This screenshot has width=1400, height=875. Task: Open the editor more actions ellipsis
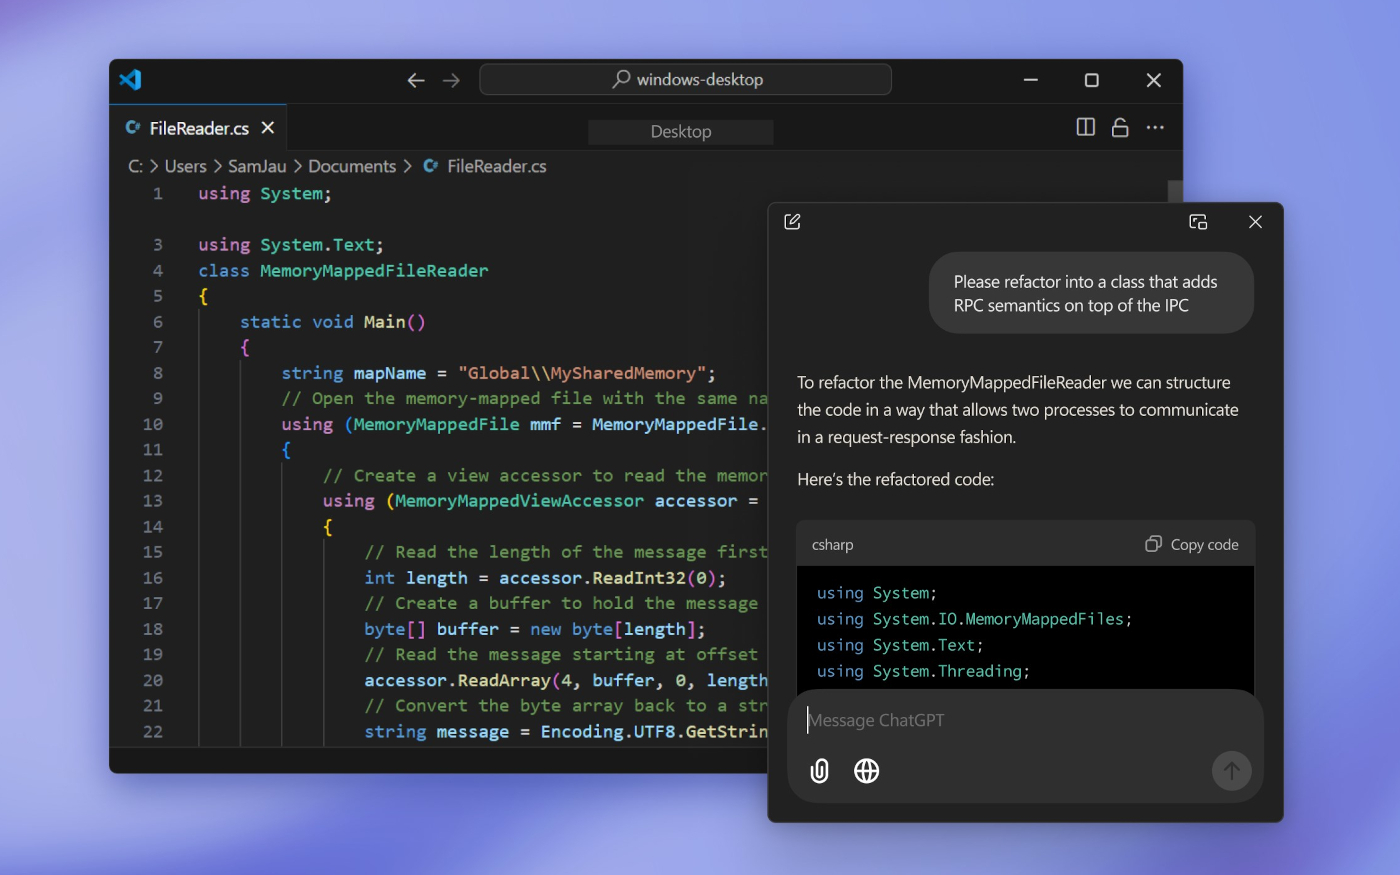pos(1155,127)
